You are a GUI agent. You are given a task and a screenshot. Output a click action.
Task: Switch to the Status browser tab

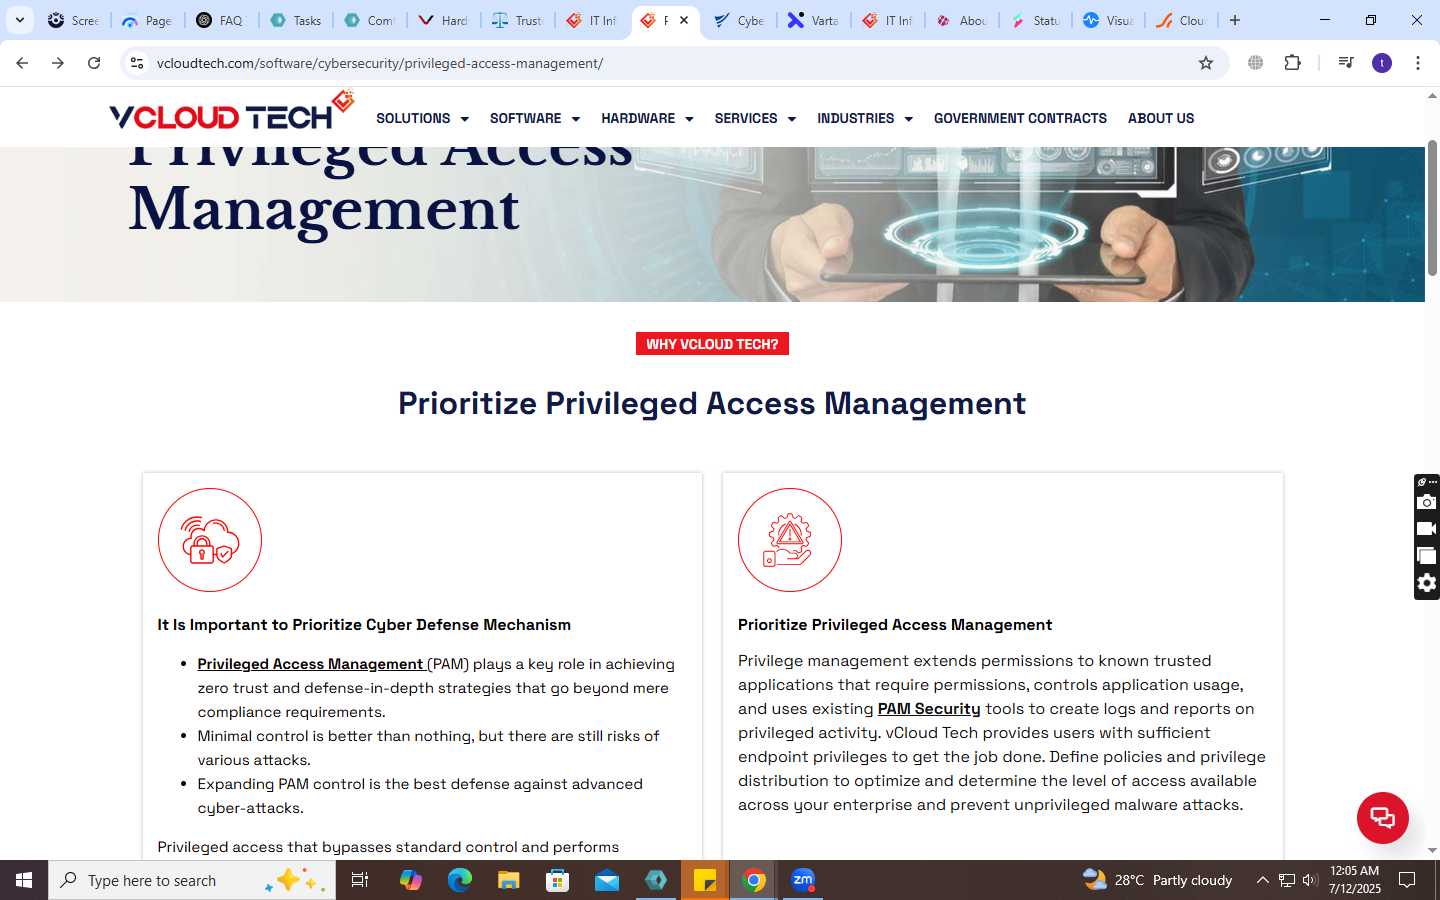pos(1036,20)
